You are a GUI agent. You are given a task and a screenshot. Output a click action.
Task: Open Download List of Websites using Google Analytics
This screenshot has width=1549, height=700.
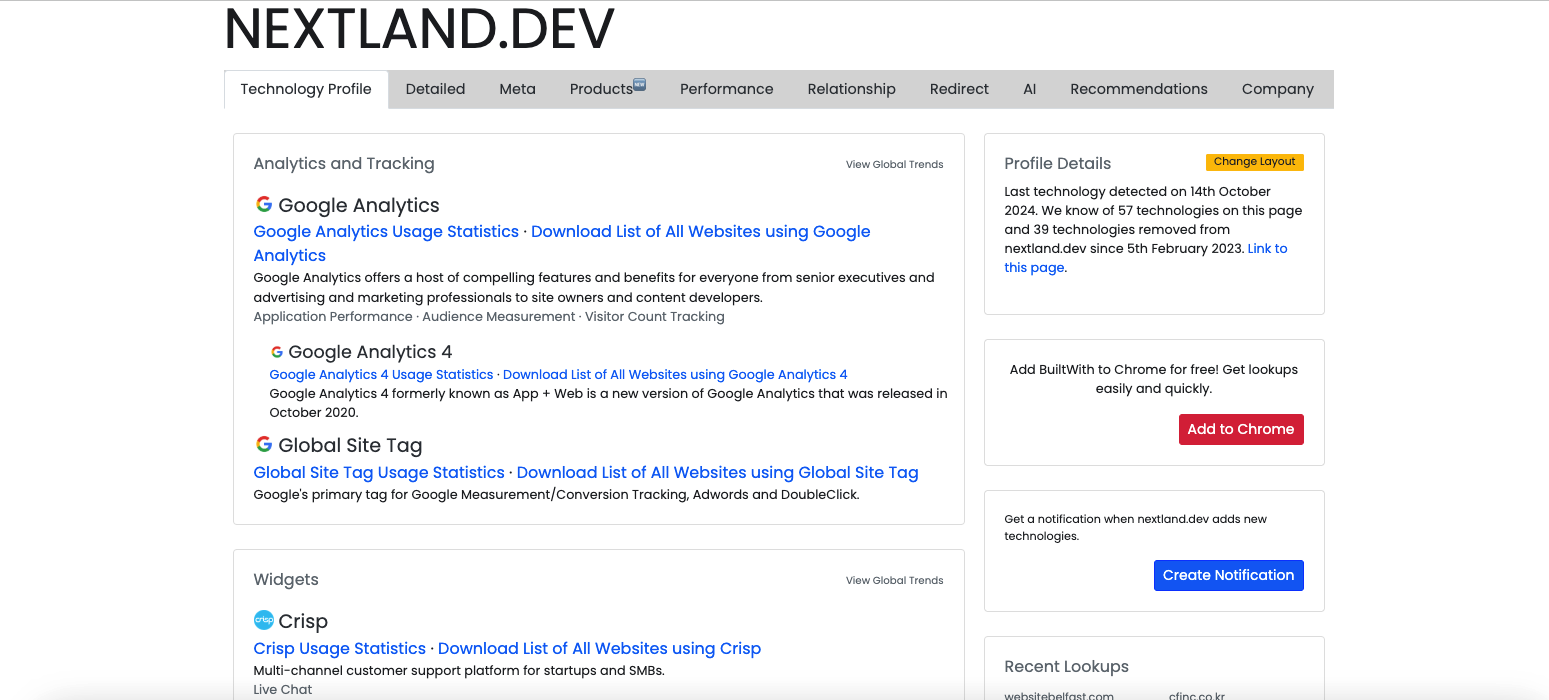tap(562, 243)
